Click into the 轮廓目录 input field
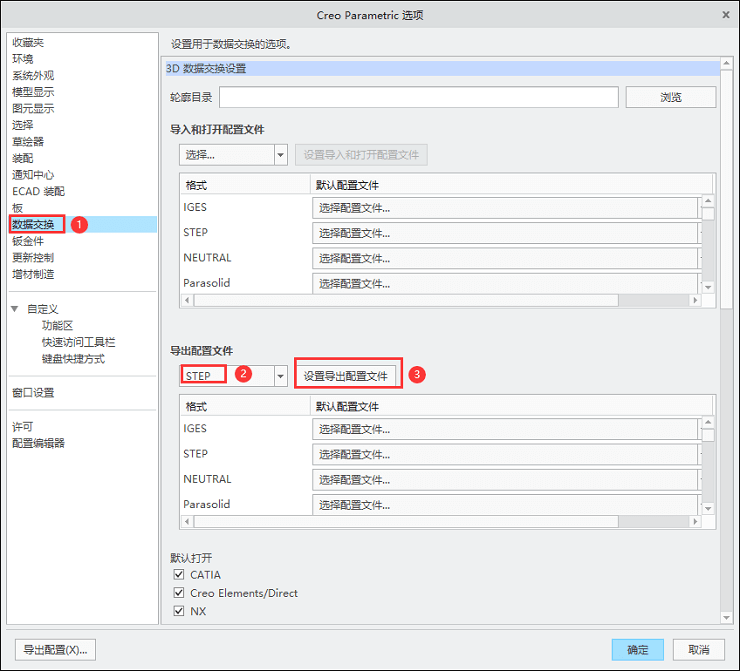This screenshot has width=740, height=671. pyautogui.click(x=419, y=97)
